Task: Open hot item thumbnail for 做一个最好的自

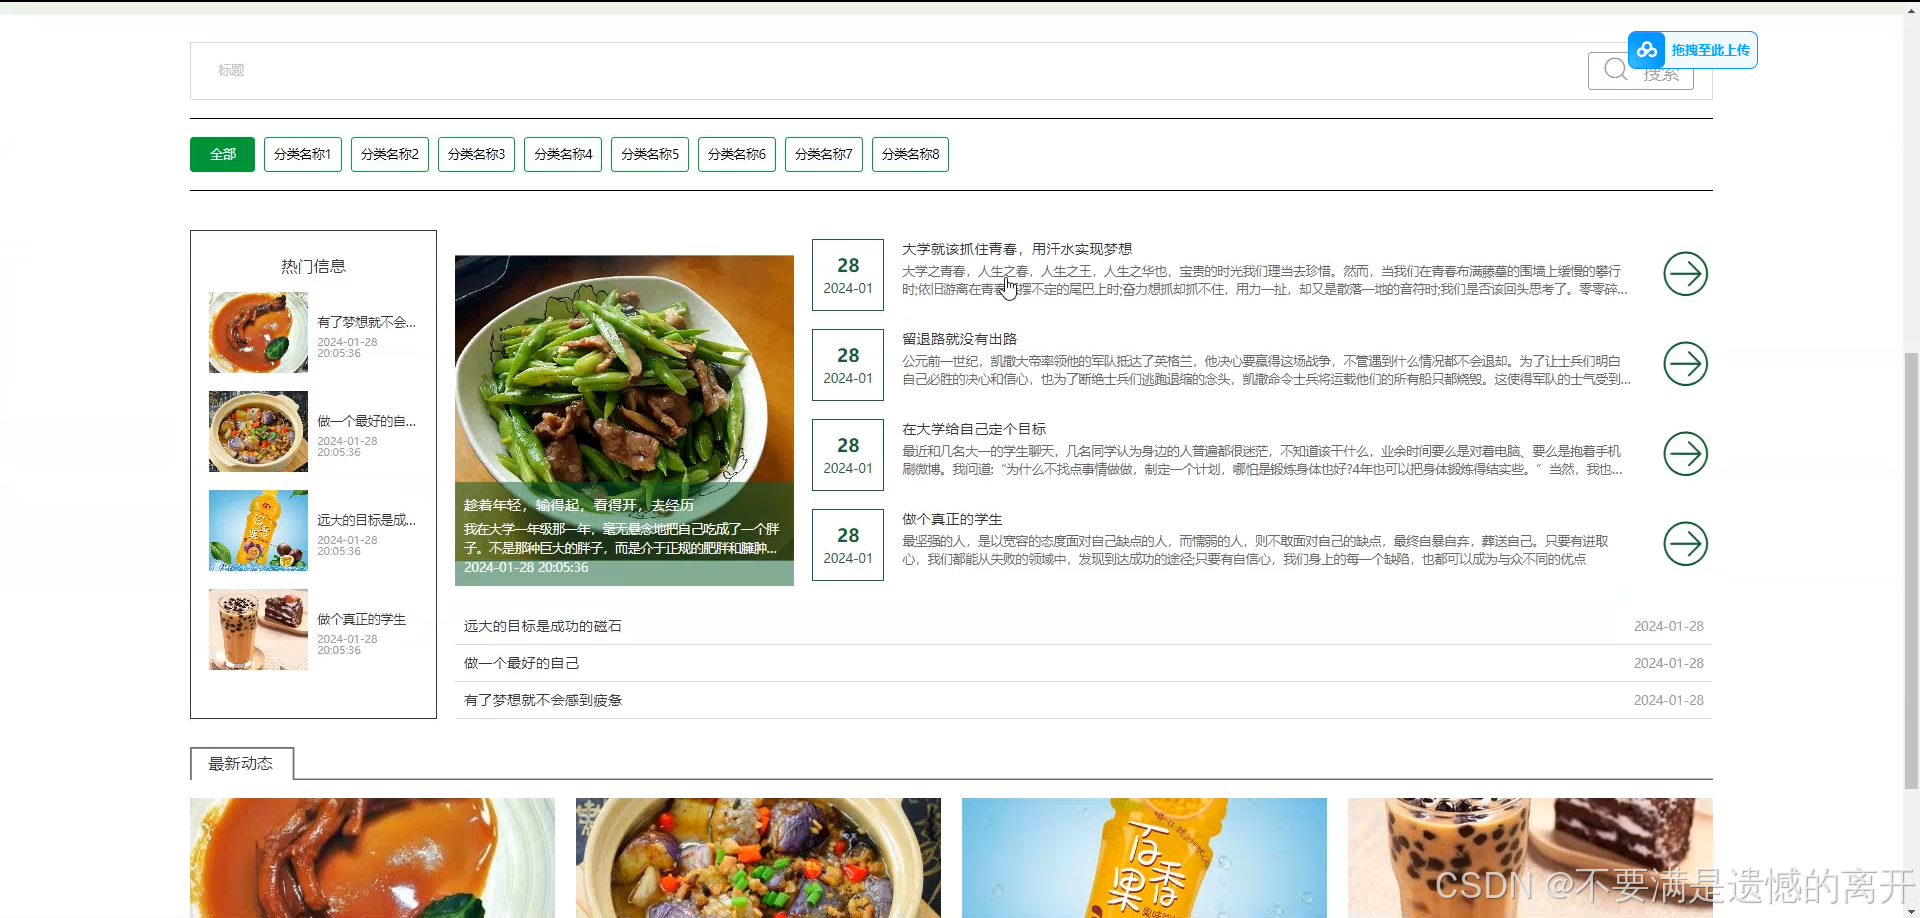Action: (258, 431)
